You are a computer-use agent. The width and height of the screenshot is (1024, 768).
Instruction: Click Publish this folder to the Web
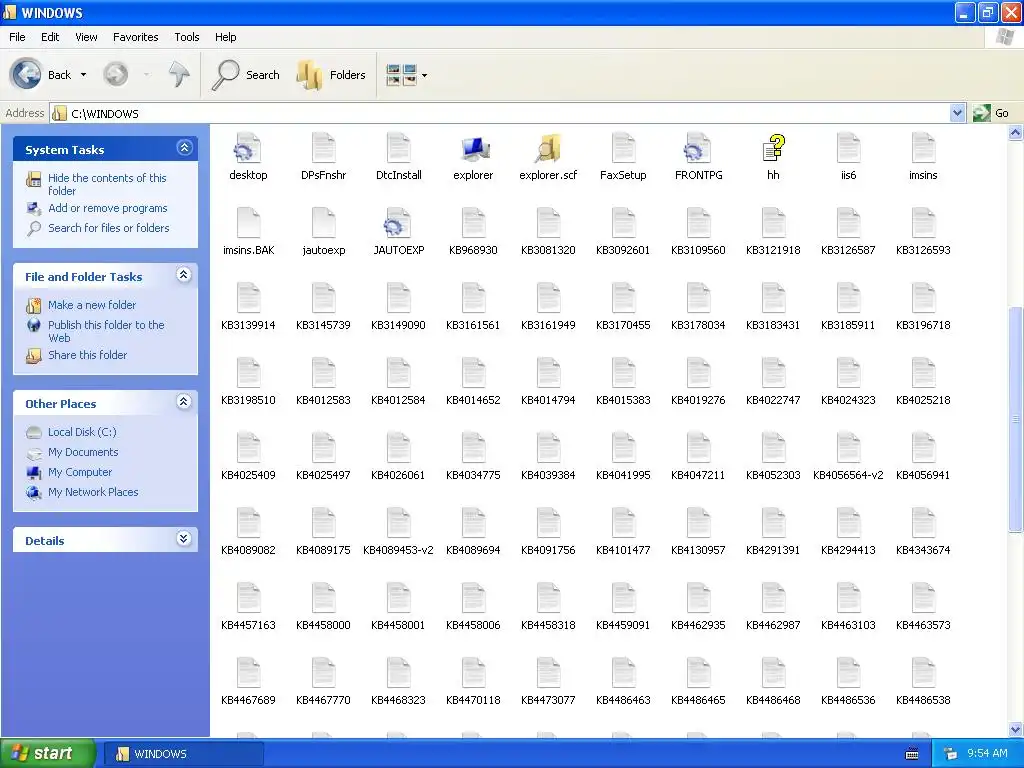[106, 331]
